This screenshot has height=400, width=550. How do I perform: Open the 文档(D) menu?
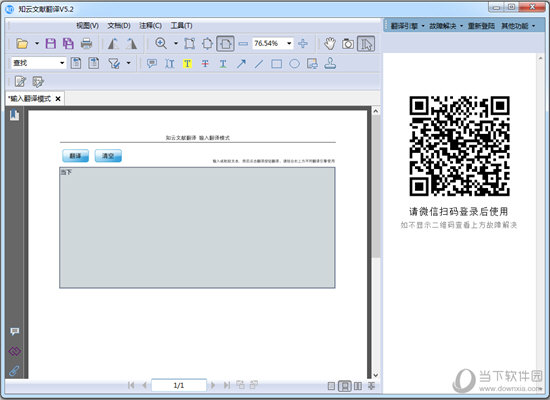119,26
